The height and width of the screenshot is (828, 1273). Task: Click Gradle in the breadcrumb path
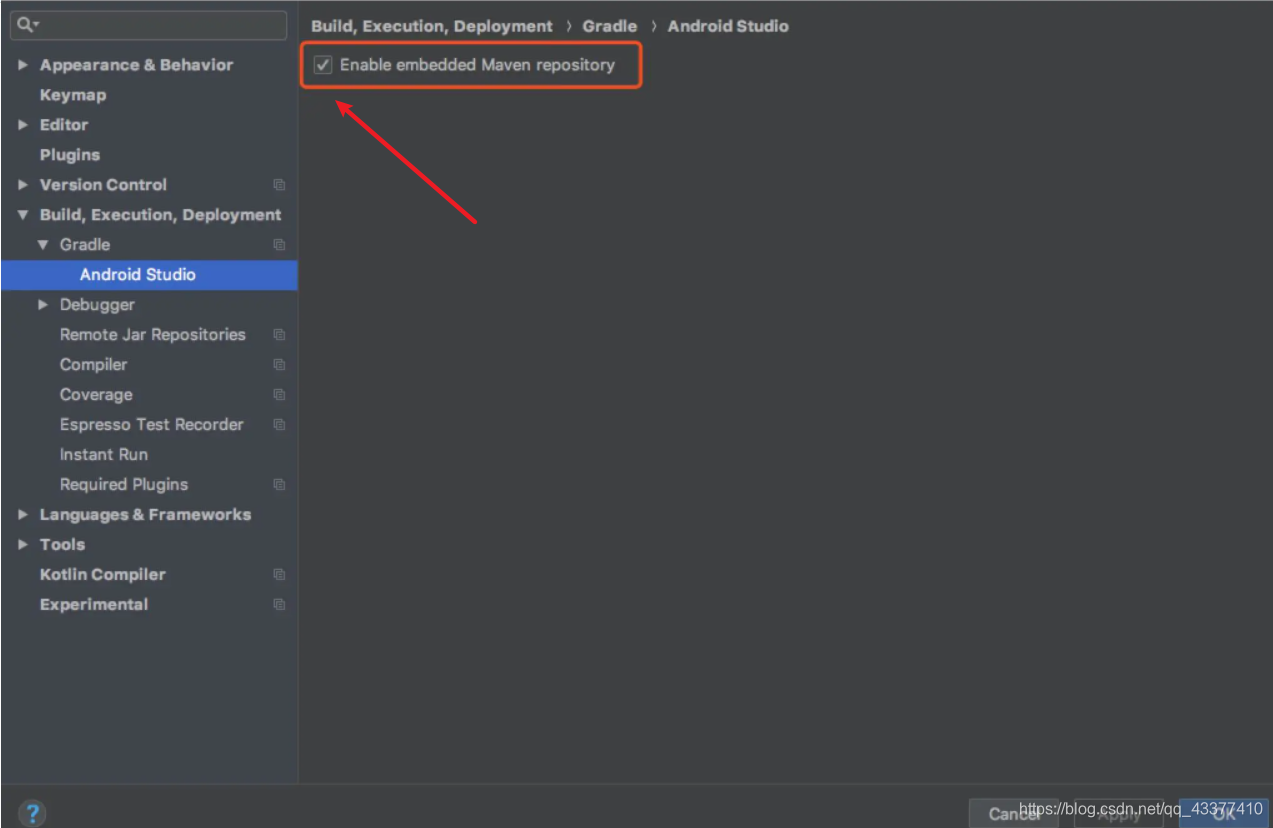(610, 26)
